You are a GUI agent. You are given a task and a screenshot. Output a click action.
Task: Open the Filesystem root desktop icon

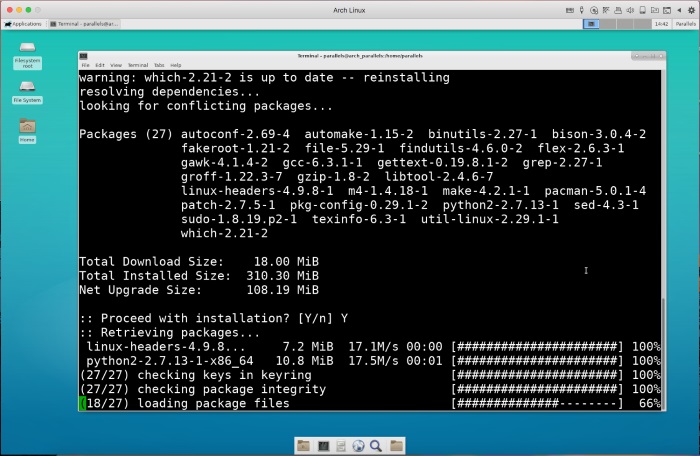pos(27,55)
